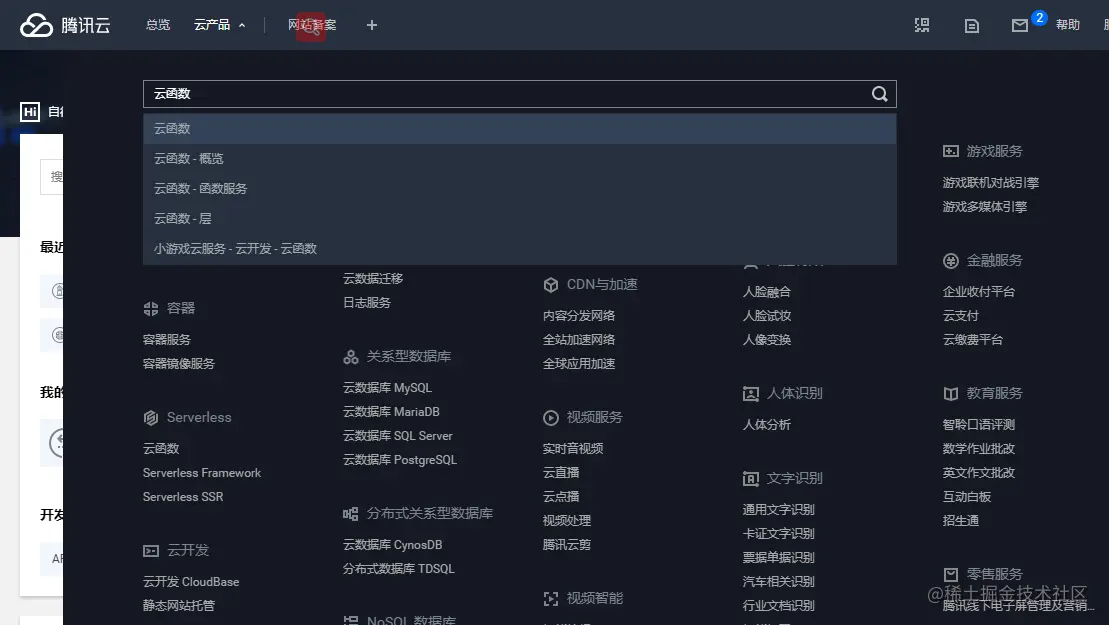The image size is (1109, 625).
Task: Open 云数据库 CynosDB
Action: pos(393,545)
